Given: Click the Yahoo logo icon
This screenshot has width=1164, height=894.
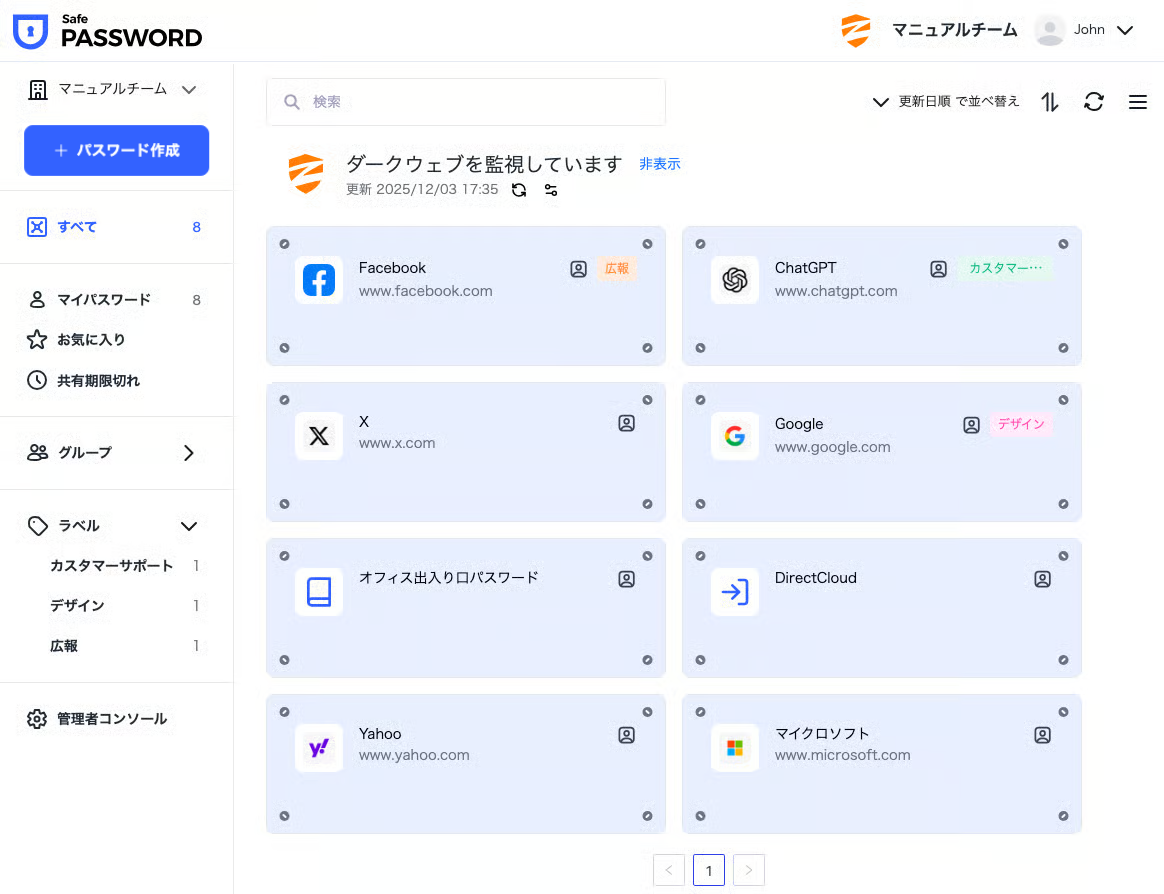Looking at the screenshot, I should tap(319, 748).
